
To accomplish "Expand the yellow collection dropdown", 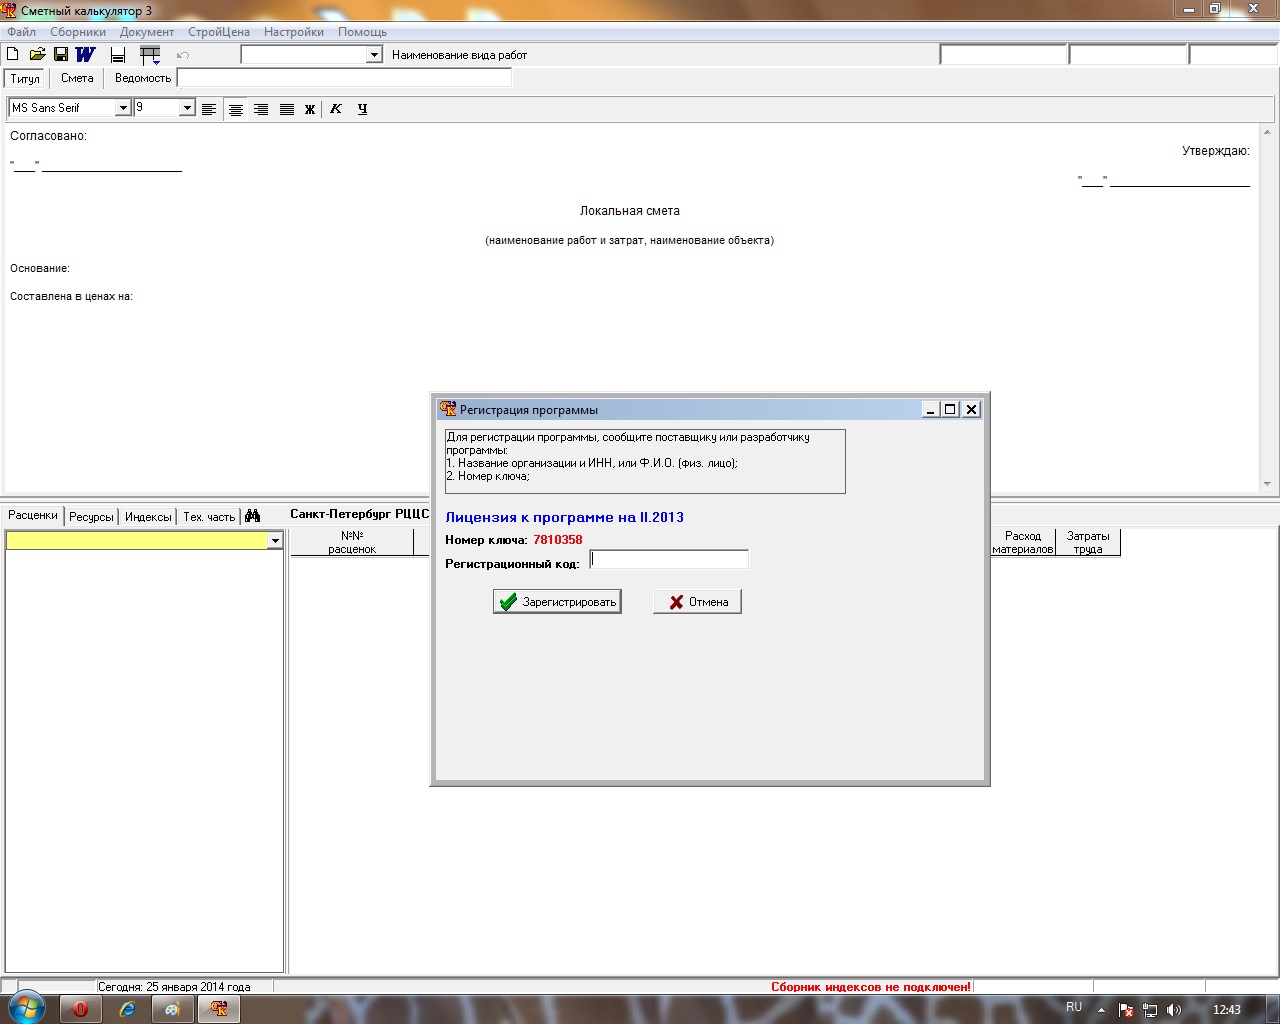I will [275, 541].
